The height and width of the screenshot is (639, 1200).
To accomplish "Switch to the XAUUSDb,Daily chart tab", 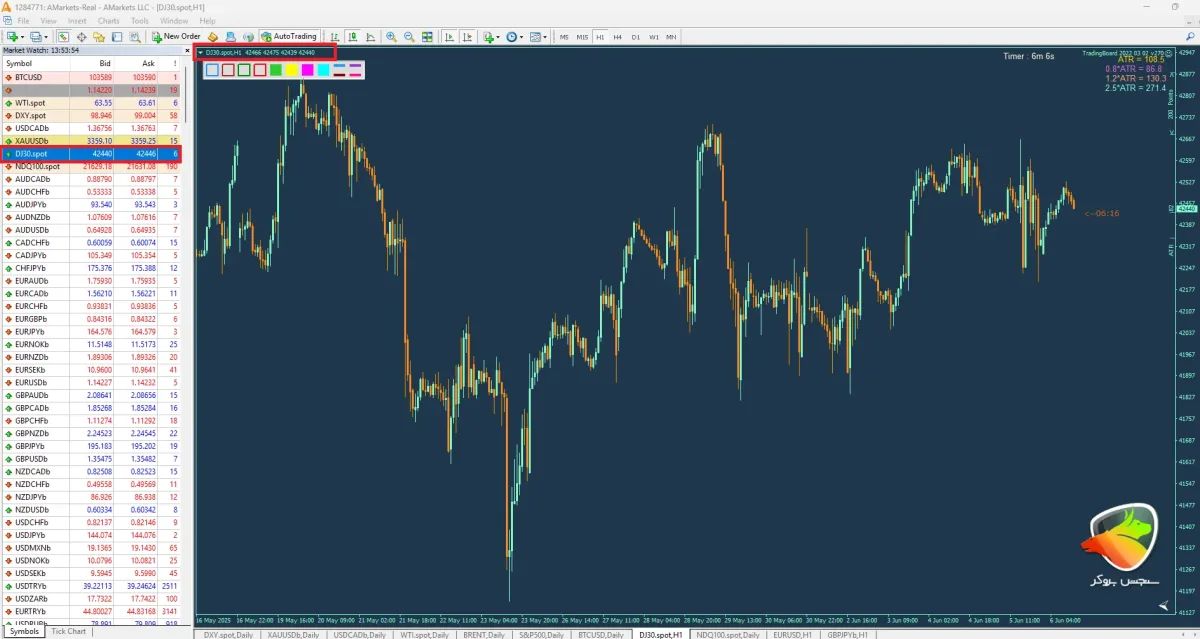I will (x=294, y=634).
